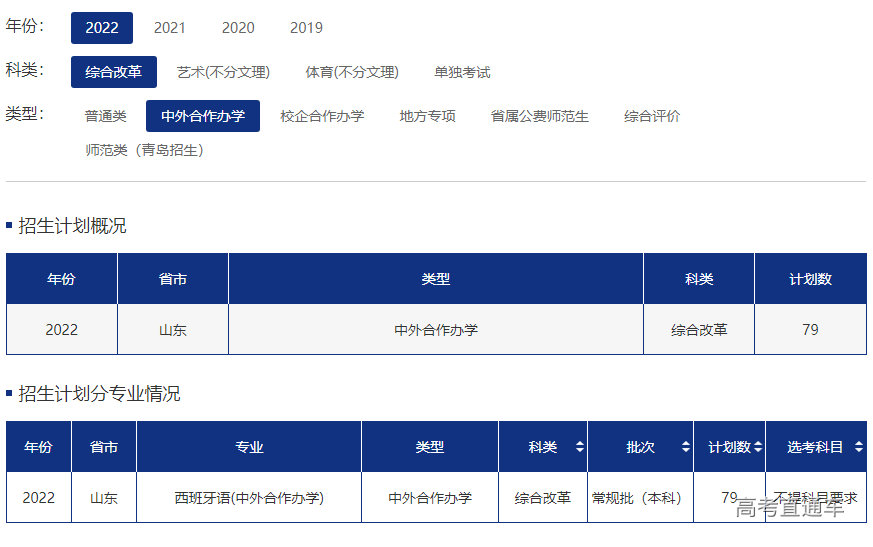873x547 pixels.
Task: Select year 2022 filter
Action: click(102, 28)
